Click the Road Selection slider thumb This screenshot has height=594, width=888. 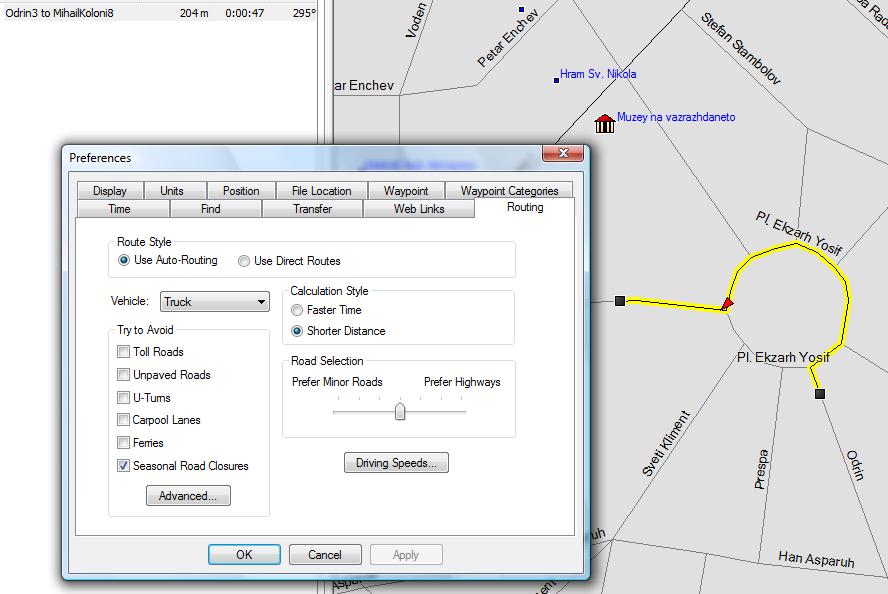point(400,411)
